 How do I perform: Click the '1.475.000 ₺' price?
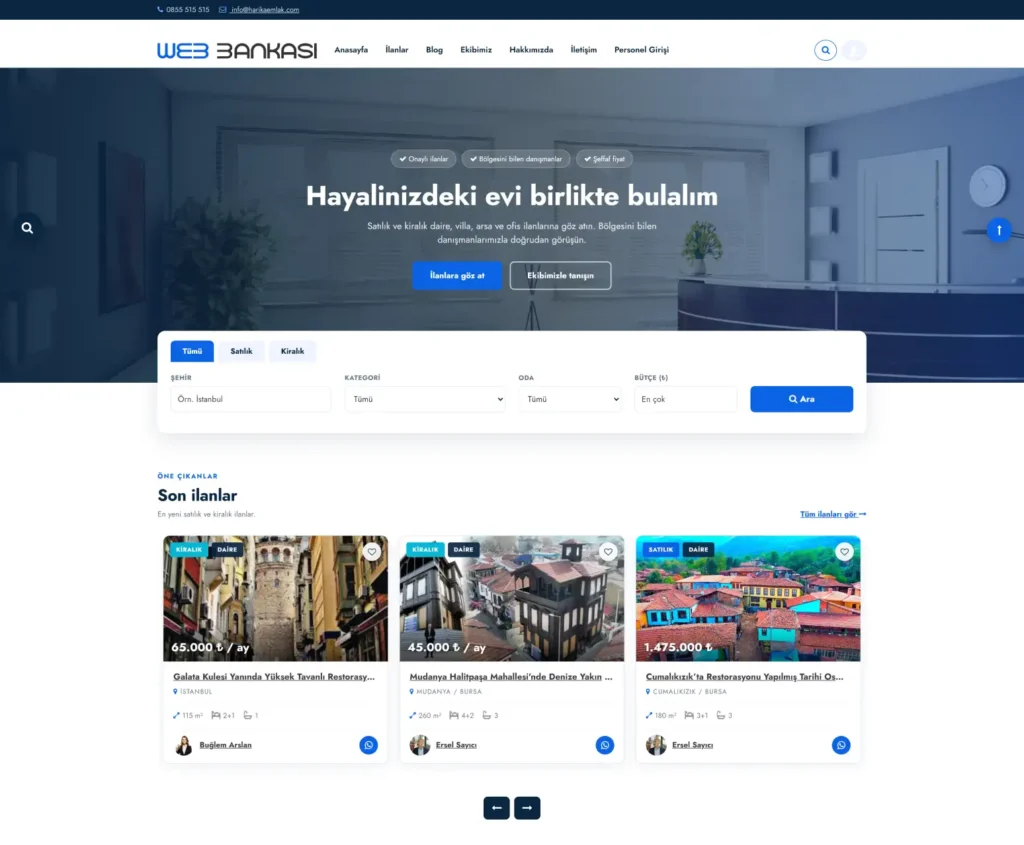pos(678,647)
